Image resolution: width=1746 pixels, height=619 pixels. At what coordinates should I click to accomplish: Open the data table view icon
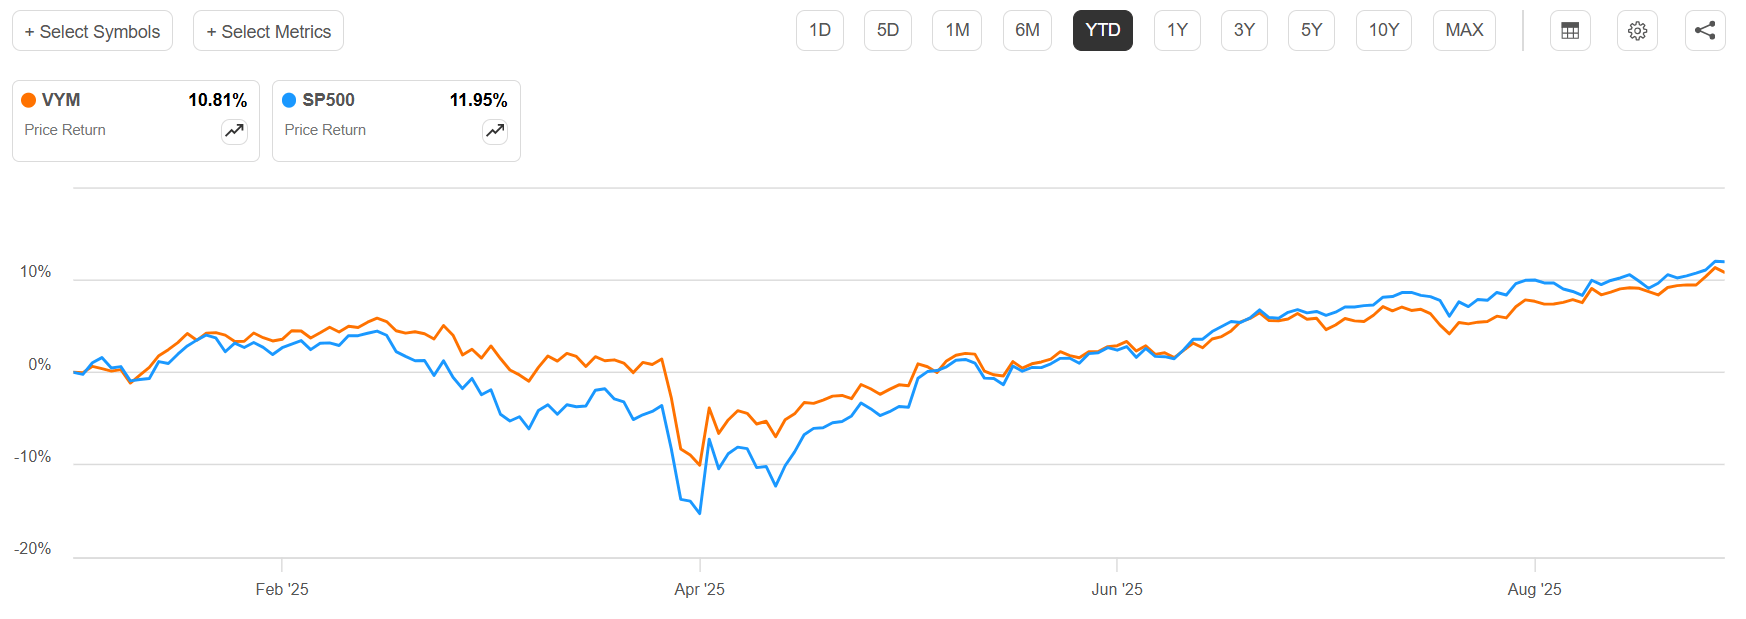[x=1570, y=30]
